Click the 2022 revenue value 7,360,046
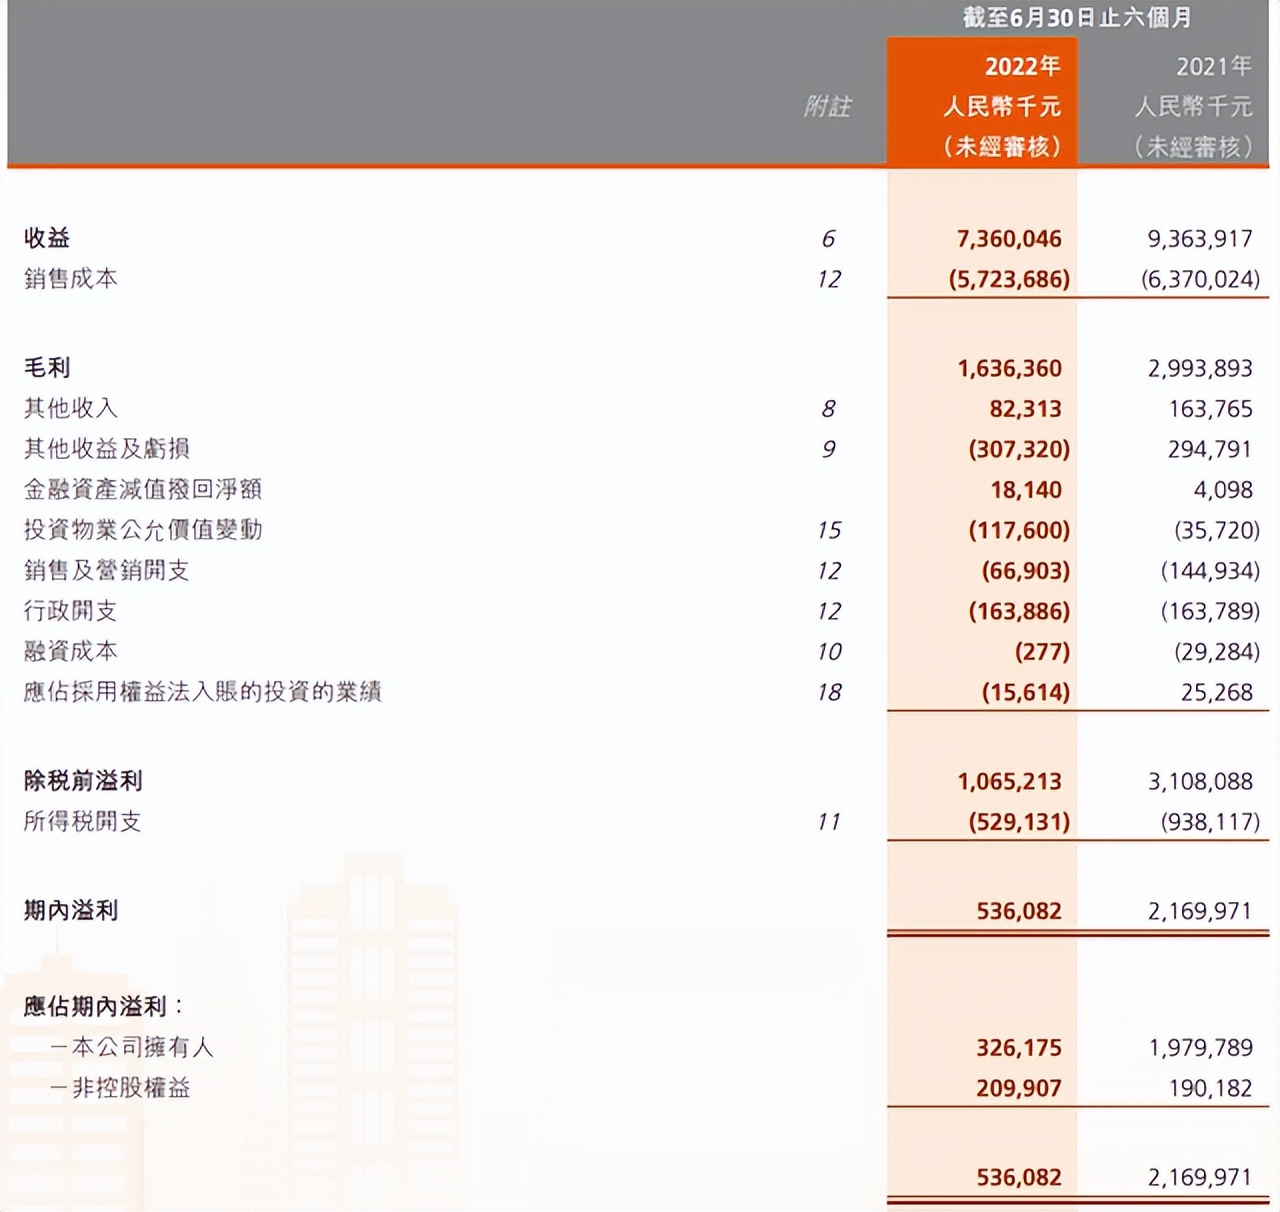1280x1212 pixels. pos(1009,239)
